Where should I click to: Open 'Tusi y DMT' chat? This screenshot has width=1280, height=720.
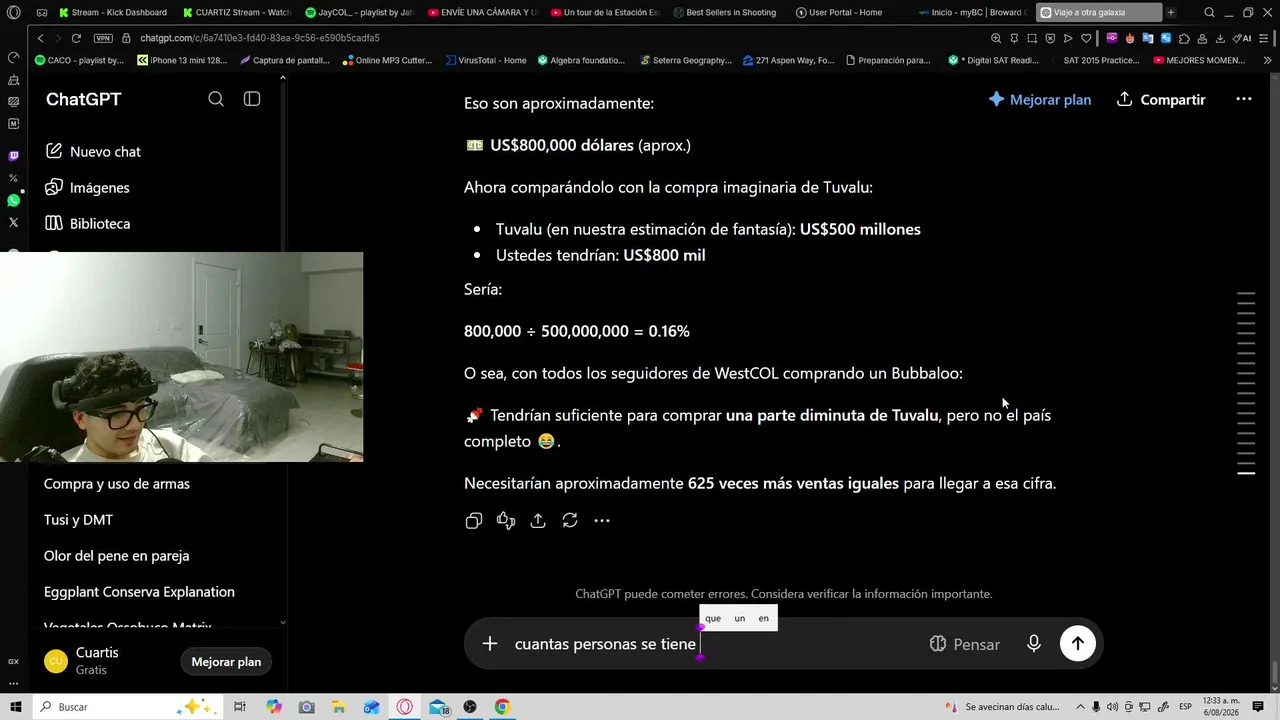tap(78, 520)
